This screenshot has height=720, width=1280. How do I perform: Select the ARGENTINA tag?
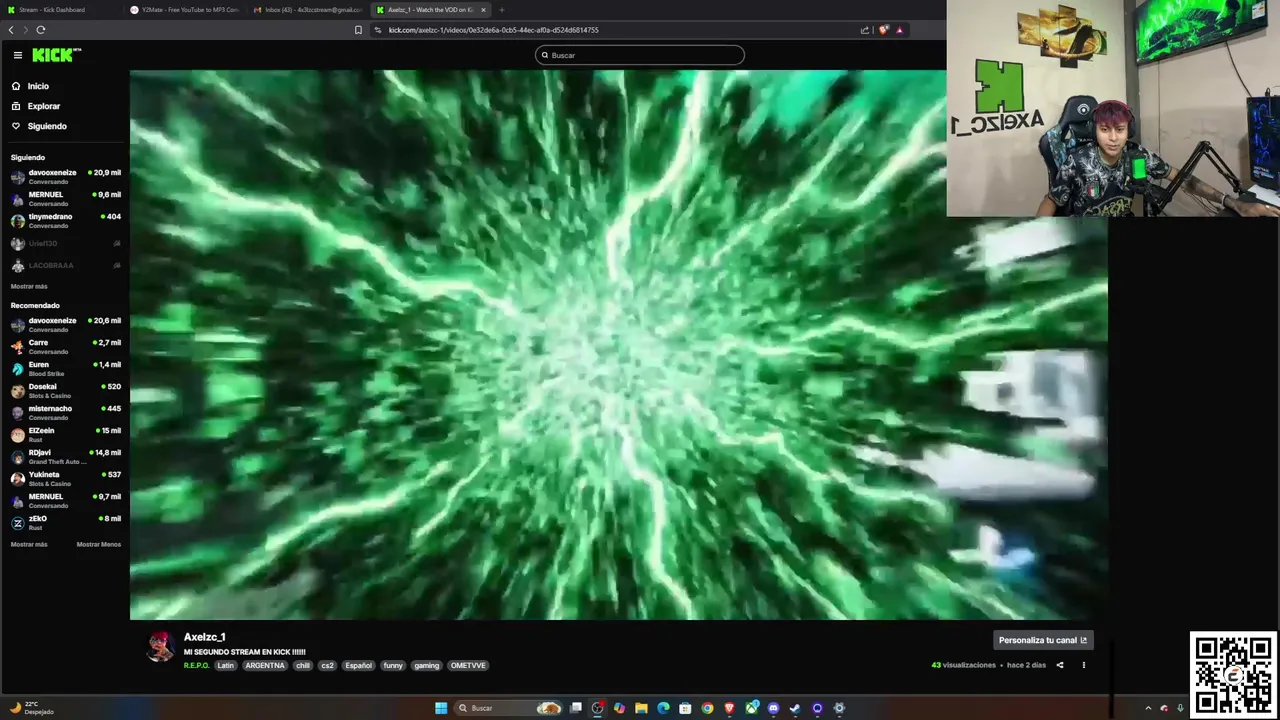(x=265, y=665)
